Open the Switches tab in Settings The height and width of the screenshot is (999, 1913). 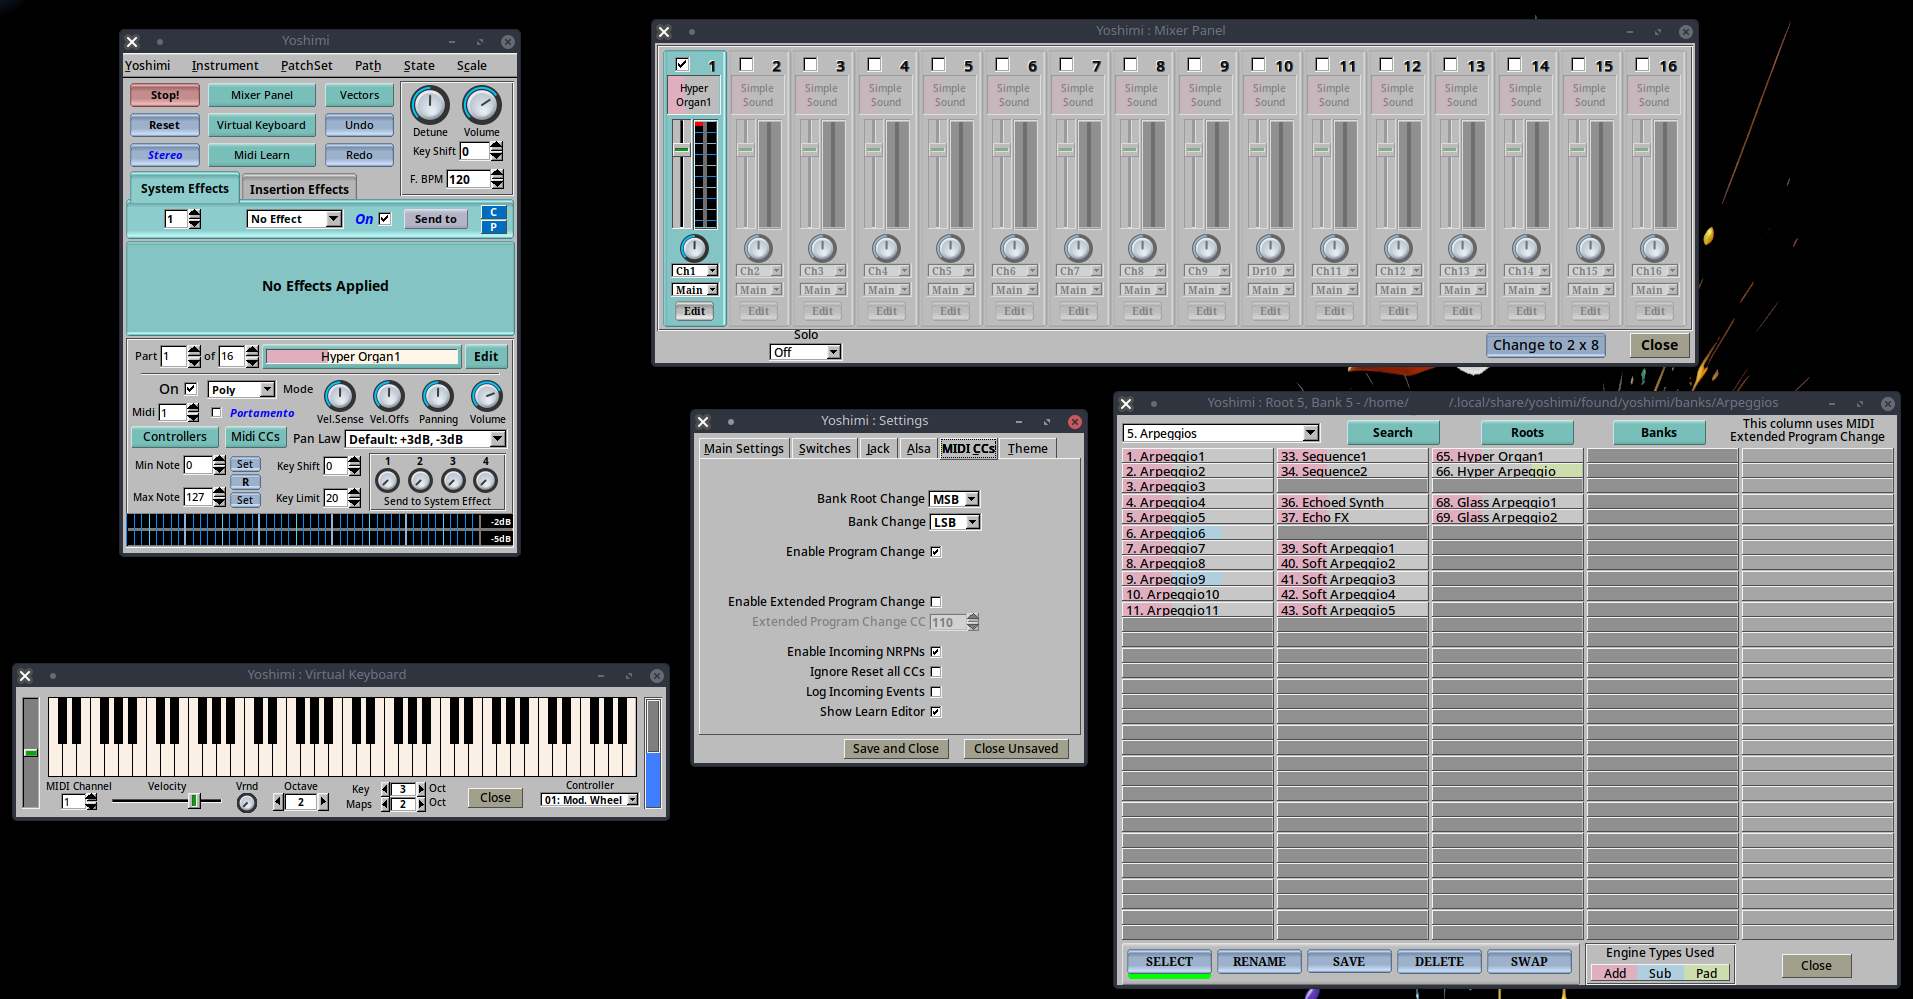click(825, 449)
